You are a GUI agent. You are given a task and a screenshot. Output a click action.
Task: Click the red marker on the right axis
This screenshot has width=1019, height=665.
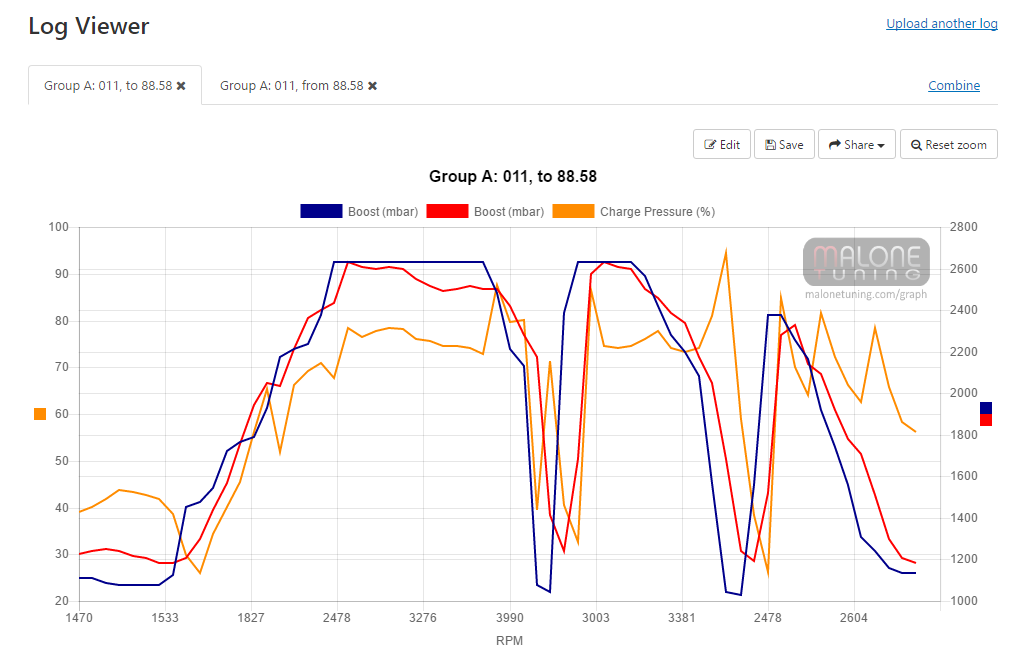click(986, 420)
